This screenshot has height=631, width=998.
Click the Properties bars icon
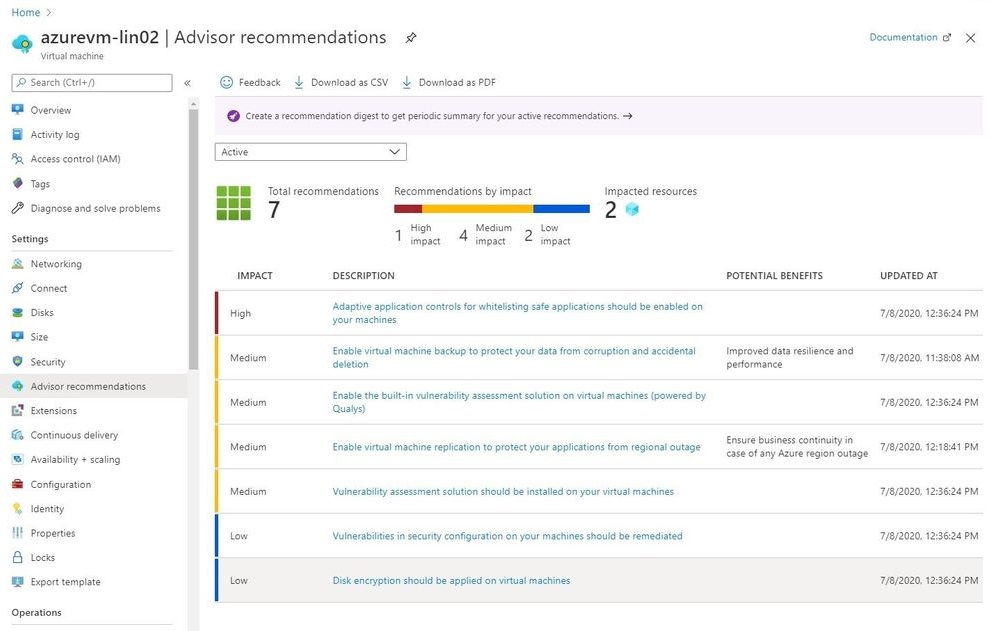point(18,533)
